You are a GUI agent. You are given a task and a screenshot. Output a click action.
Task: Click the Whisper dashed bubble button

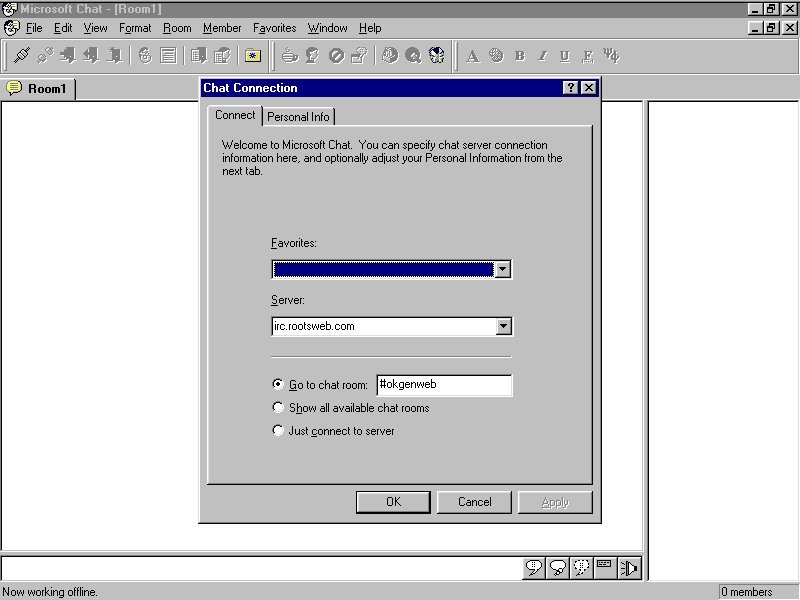pyautogui.click(x=581, y=568)
